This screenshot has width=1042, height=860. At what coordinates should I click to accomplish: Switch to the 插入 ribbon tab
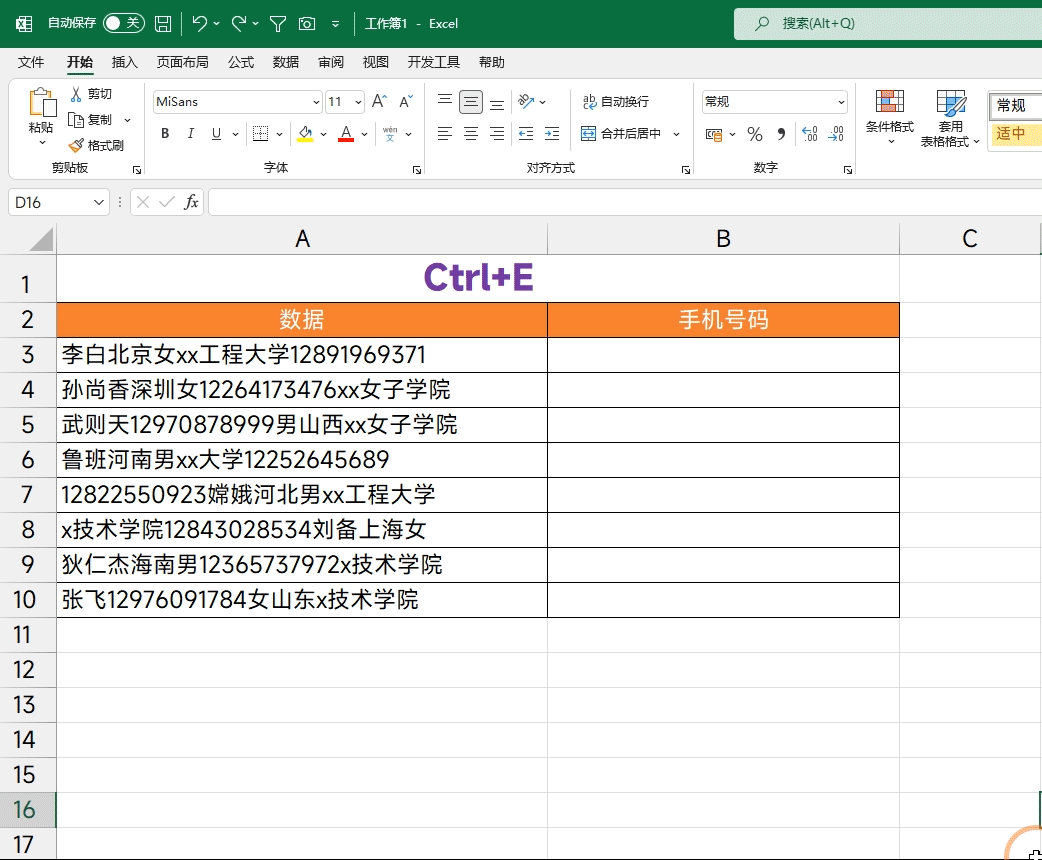[124, 62]
